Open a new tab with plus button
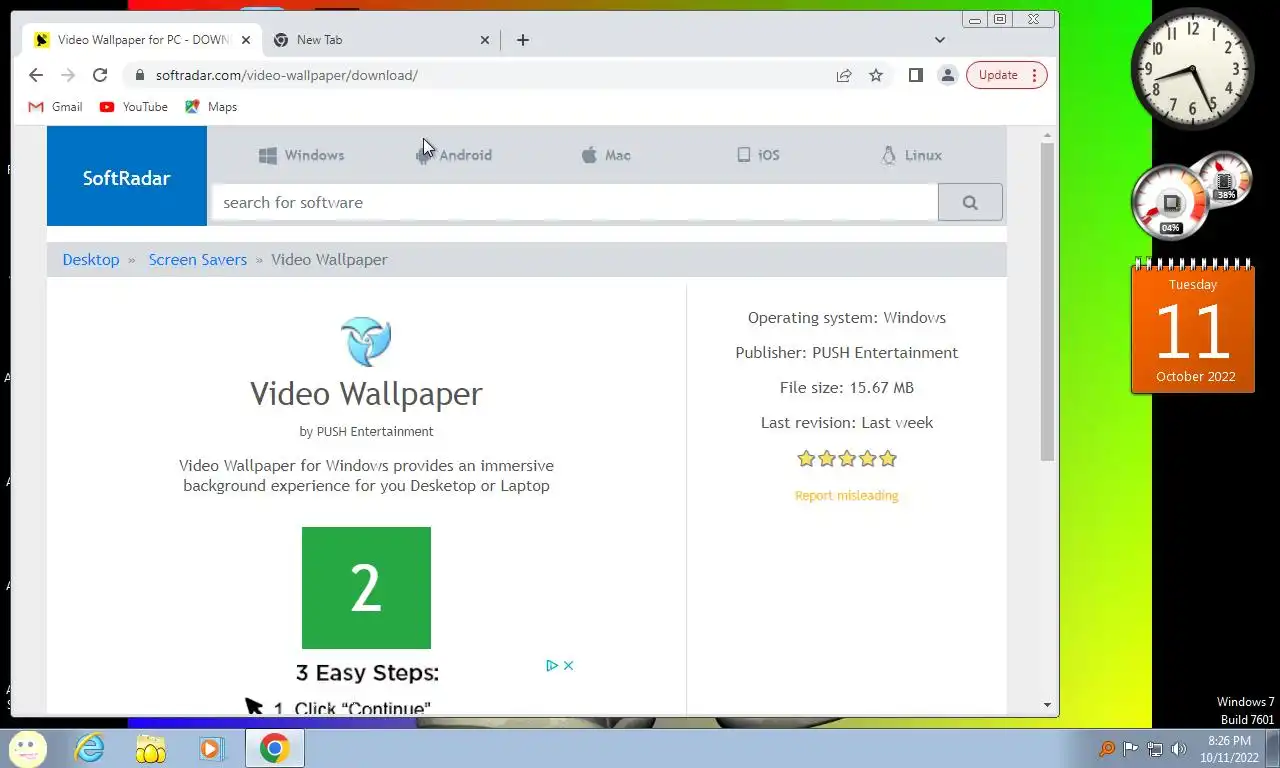1280x768 pixels. (523, 40)
